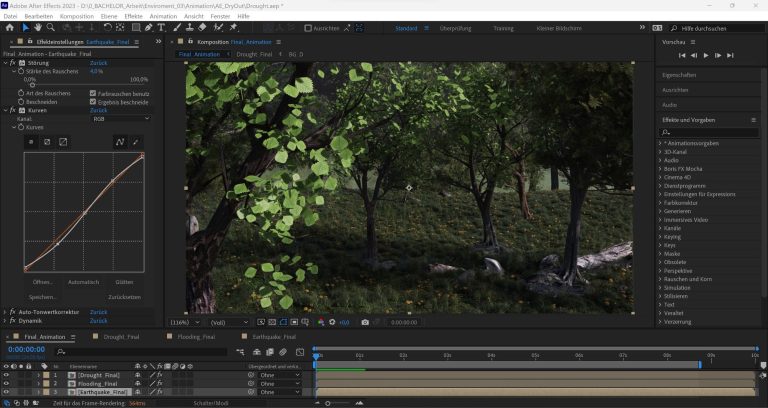Open the Komposition menu
768x408 pixels.
pos(76,16)
